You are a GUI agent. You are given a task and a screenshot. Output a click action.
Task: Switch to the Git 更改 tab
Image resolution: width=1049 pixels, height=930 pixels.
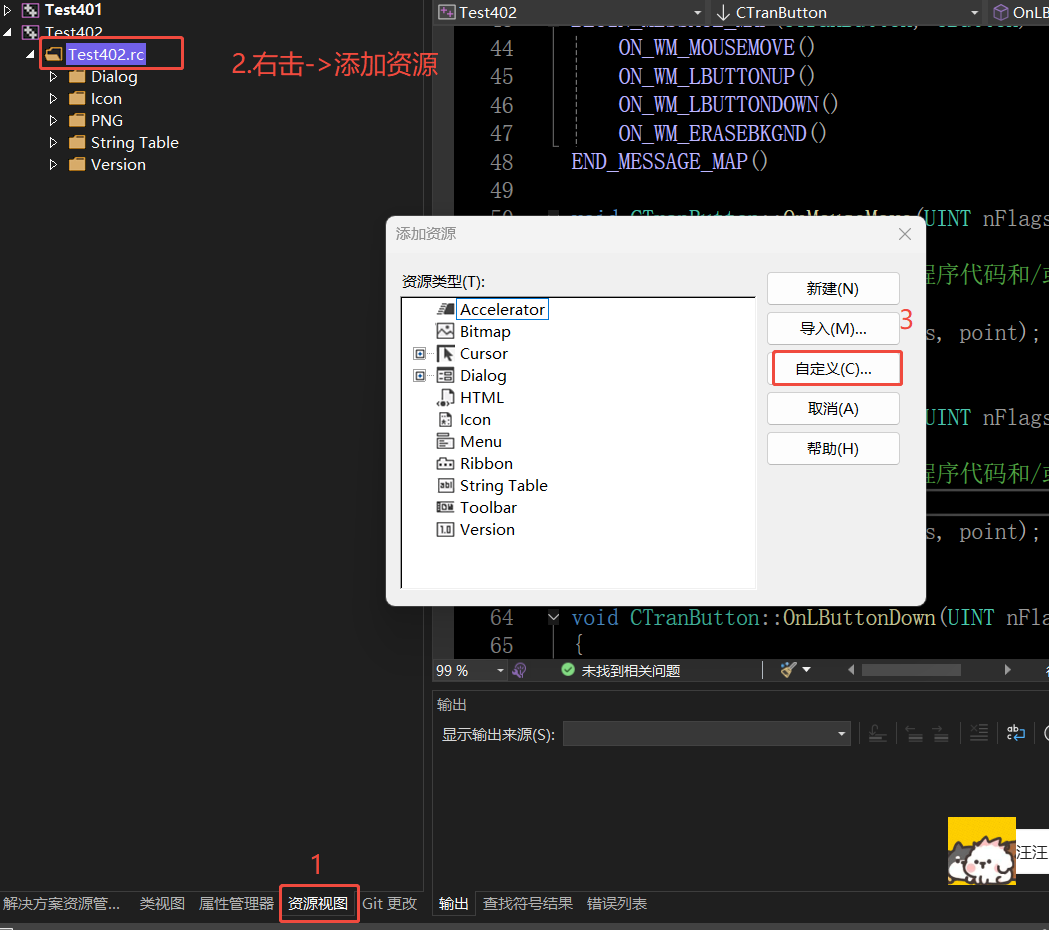pos(389,903)
